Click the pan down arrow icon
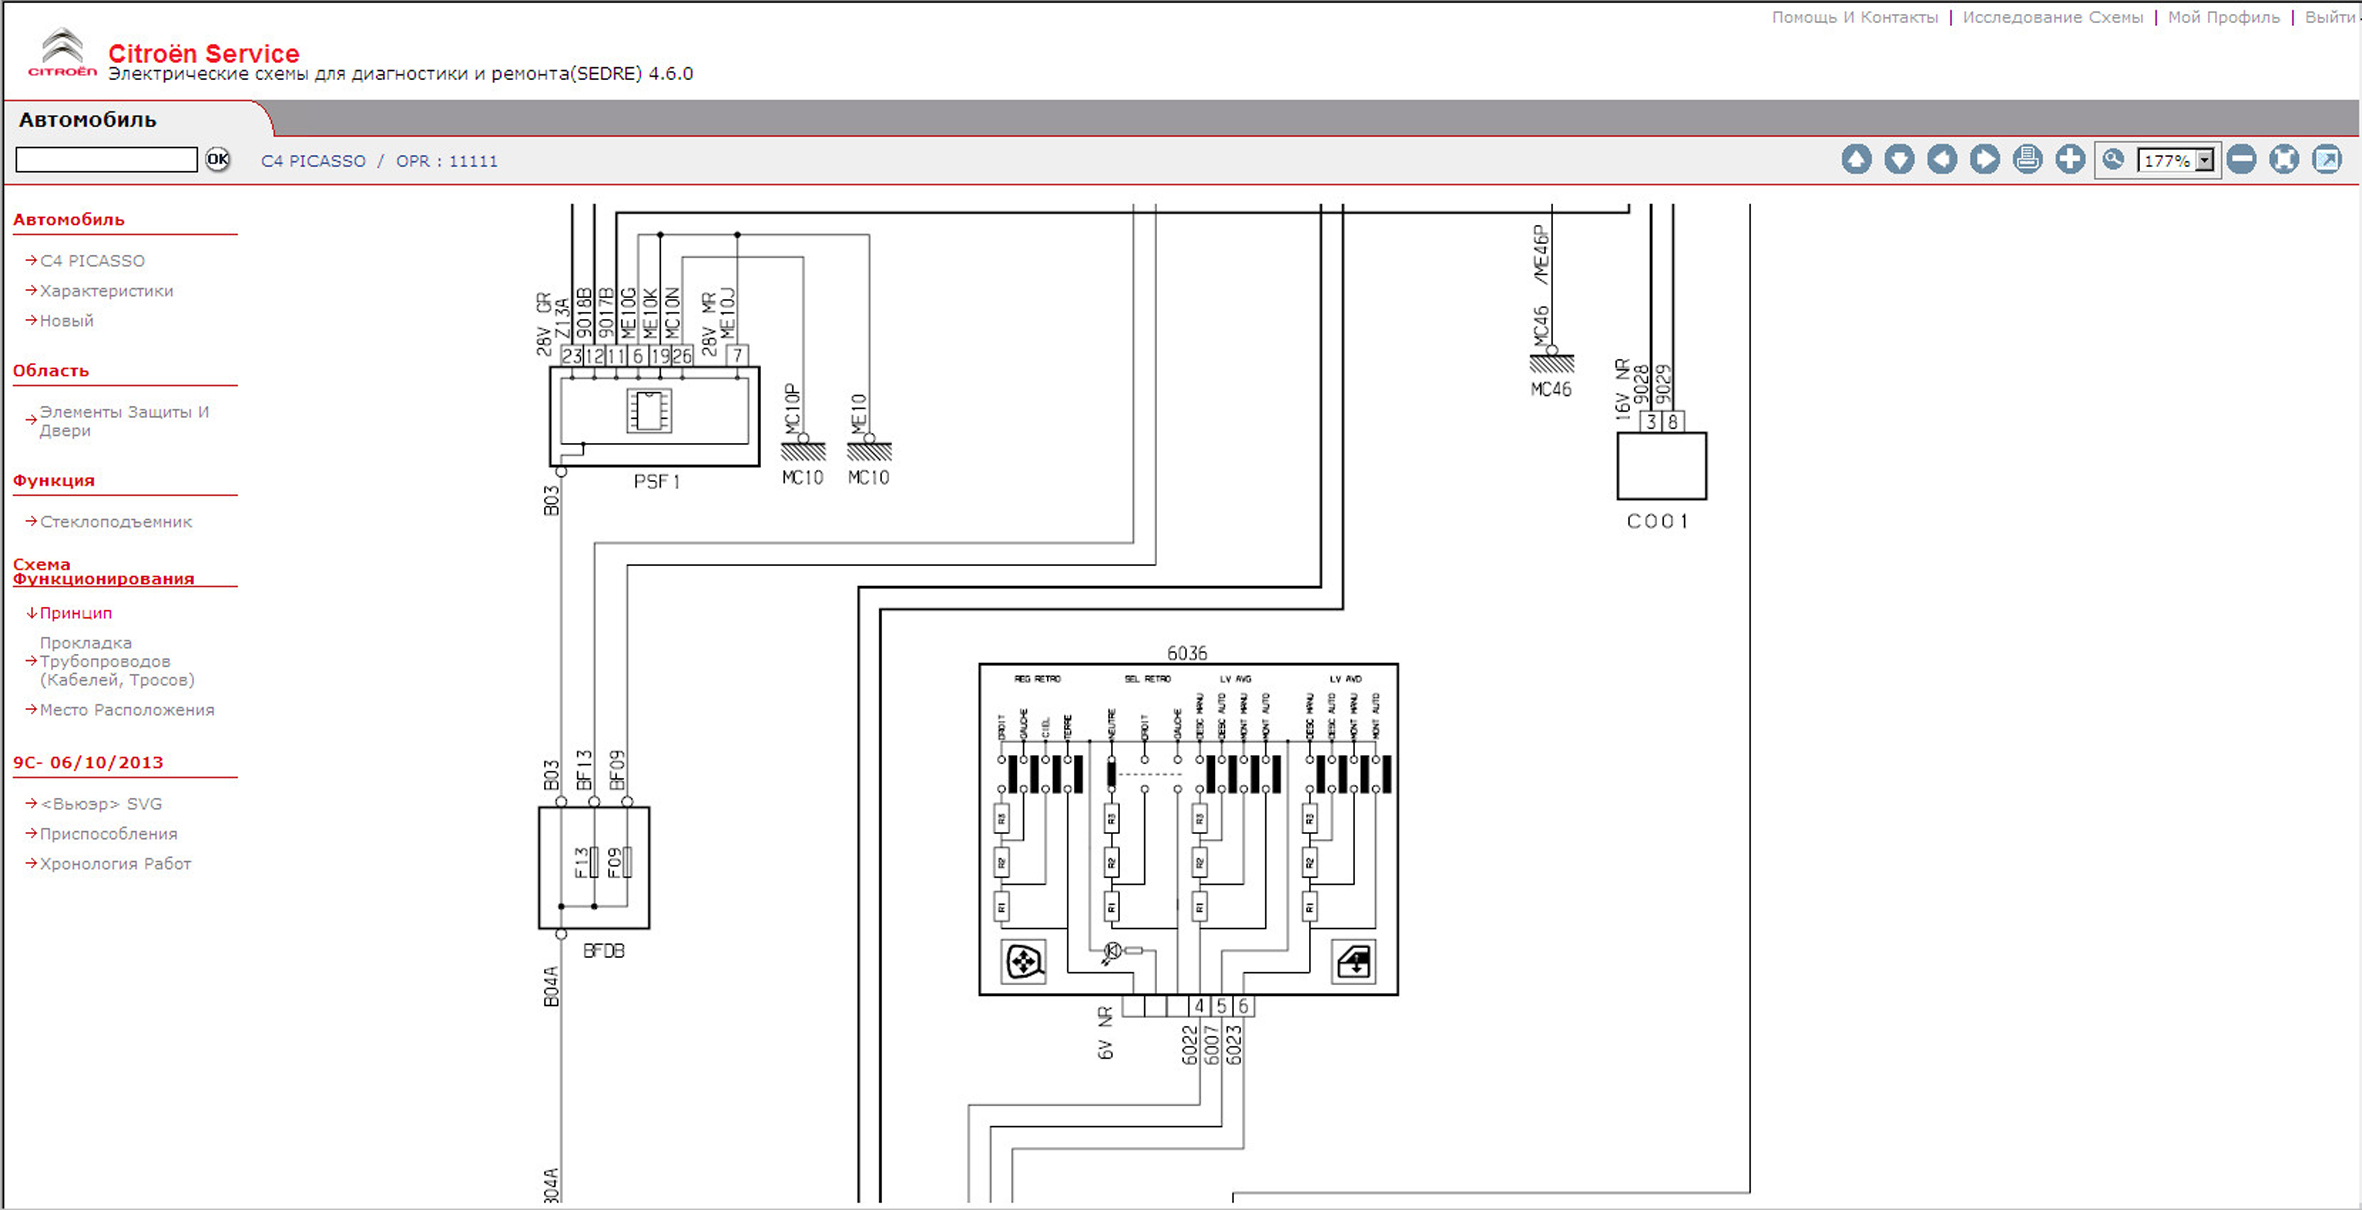Viewport: 2362px width, 1210px height. point(1899,160)
